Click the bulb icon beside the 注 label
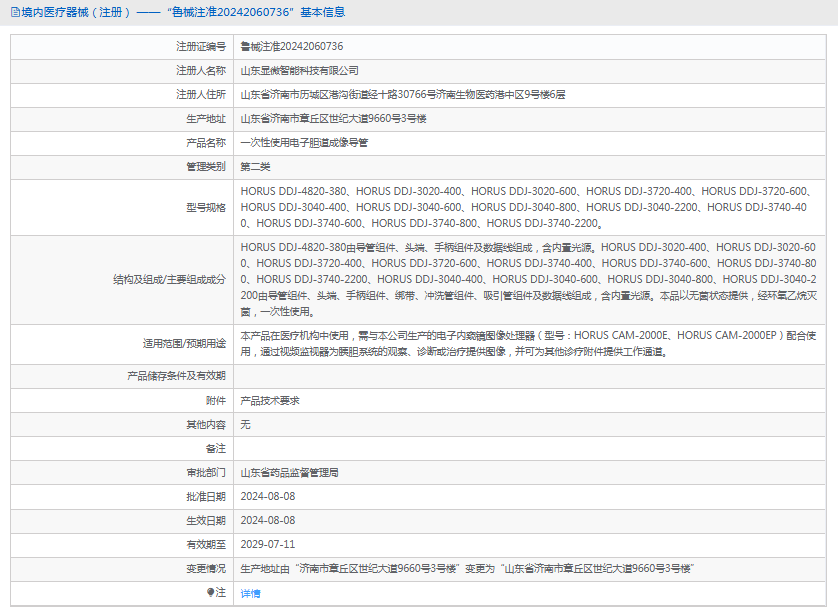This screenshot has height=614, width=838. (x=211, y=592)
